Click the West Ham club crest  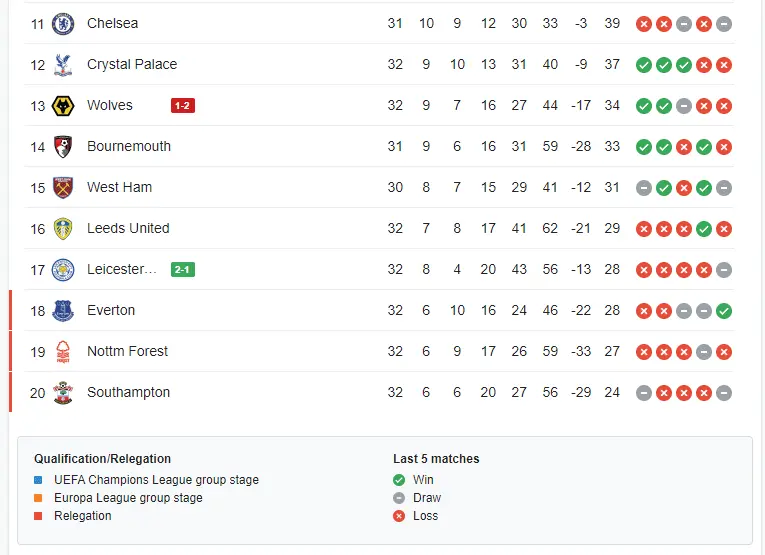pyautogui.click(x=63, y=187)
